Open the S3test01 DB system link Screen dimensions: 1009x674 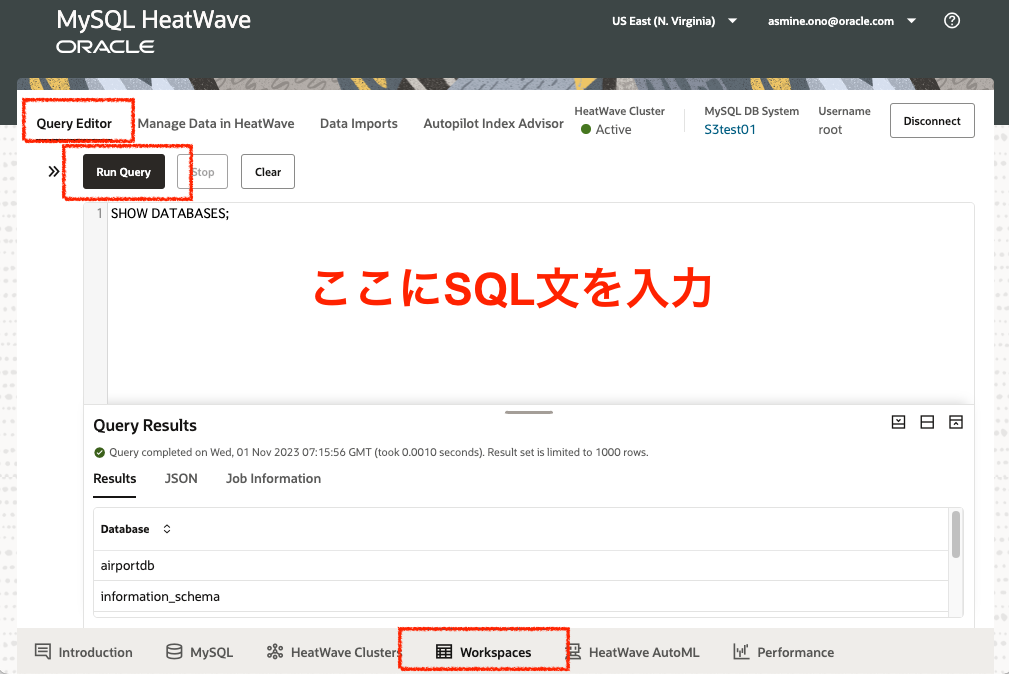(730, 129)
